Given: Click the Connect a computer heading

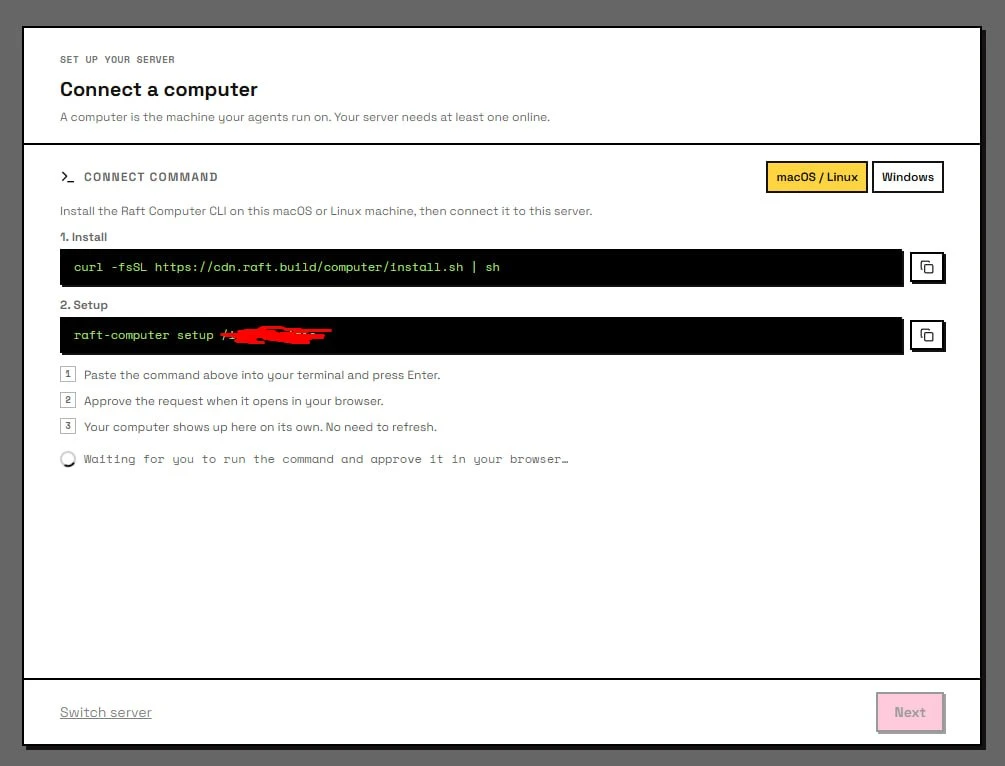Looking at the screenshot, I should pyautogui.click(x=158, y=89).
